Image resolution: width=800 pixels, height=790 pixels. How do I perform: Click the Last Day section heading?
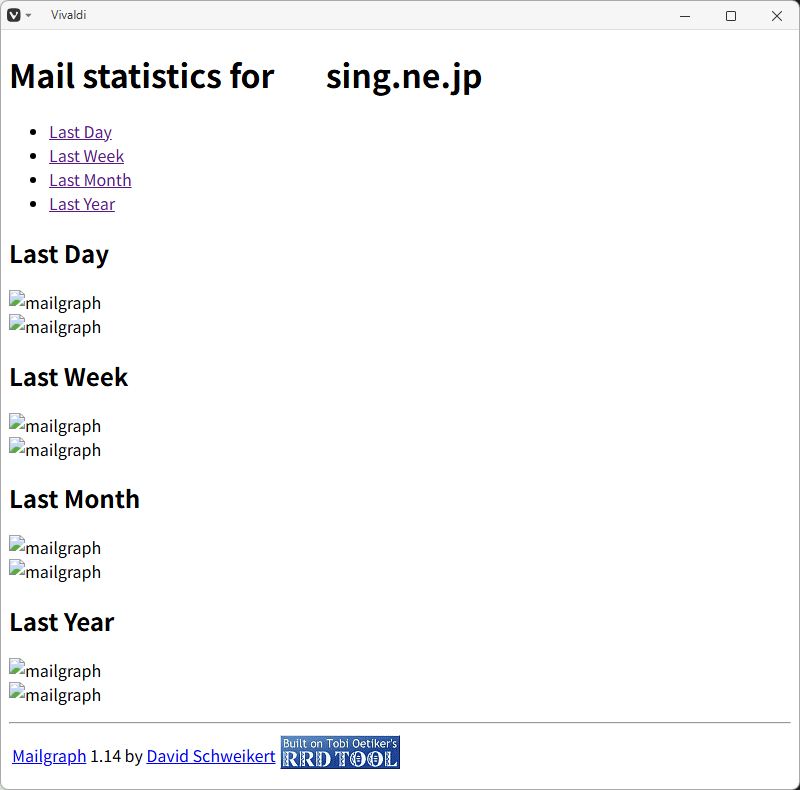click(59, 255)
